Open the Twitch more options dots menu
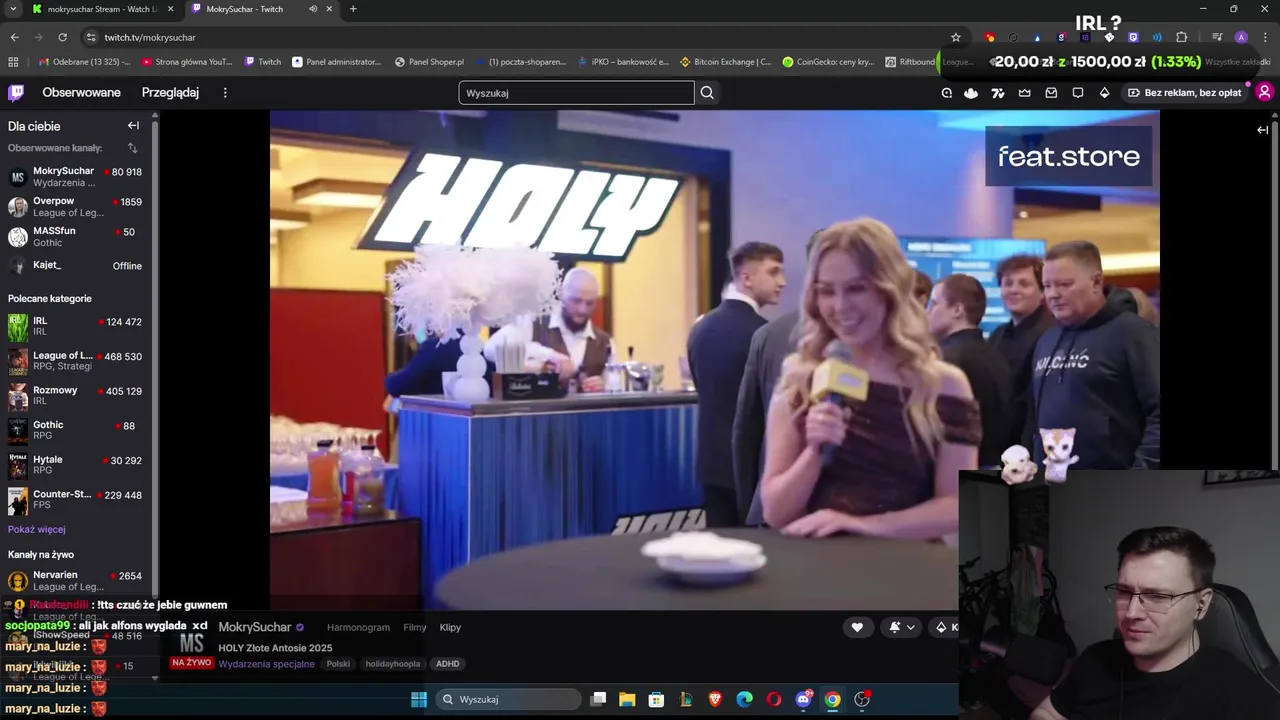Viewport: 1280px width, 720px height. click(225, 93)
